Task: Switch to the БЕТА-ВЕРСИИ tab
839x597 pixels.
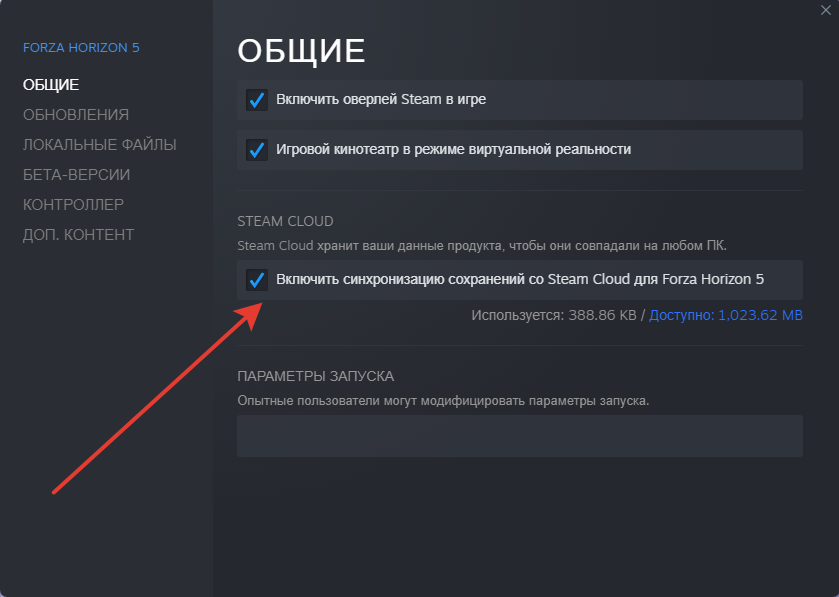Action: (77, 175)
